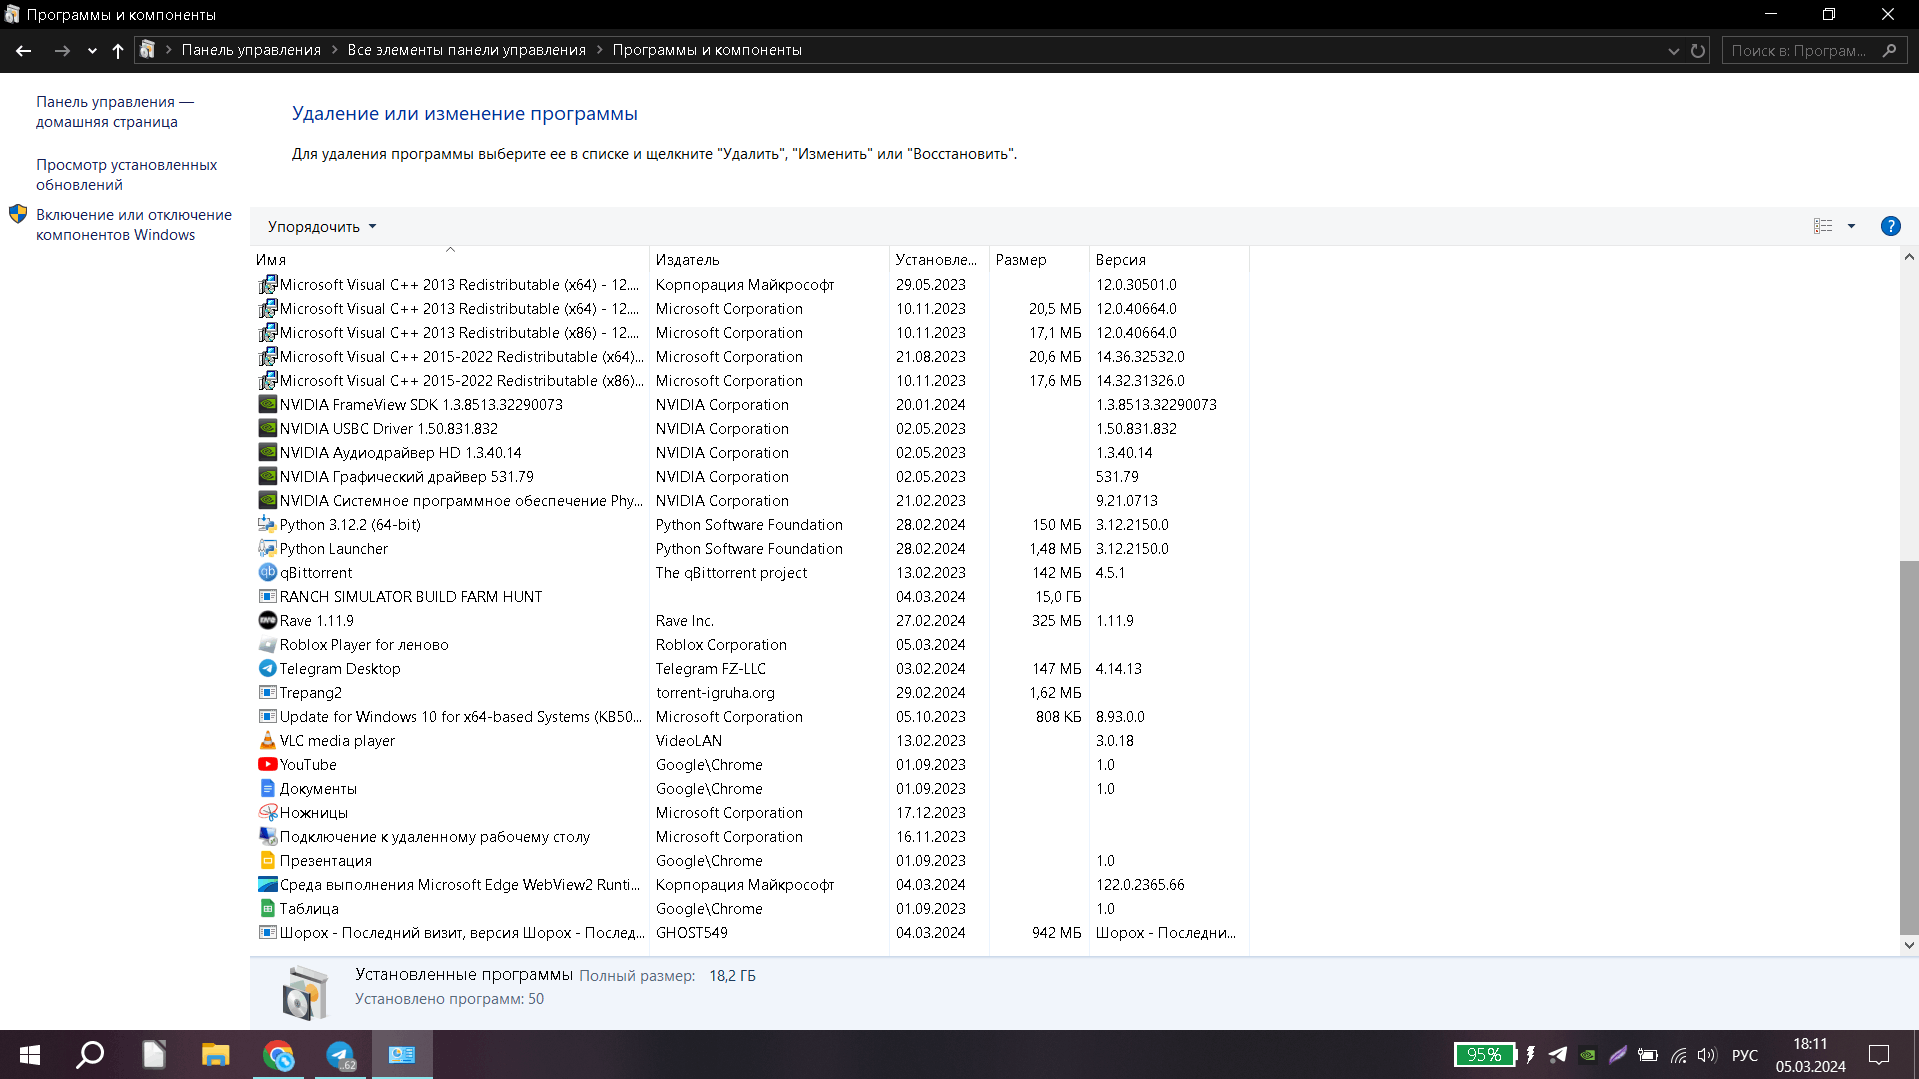1919x1079 pixels.
Task: Click the Edge WebView2 runtime icon
Action: pos(267,885)
